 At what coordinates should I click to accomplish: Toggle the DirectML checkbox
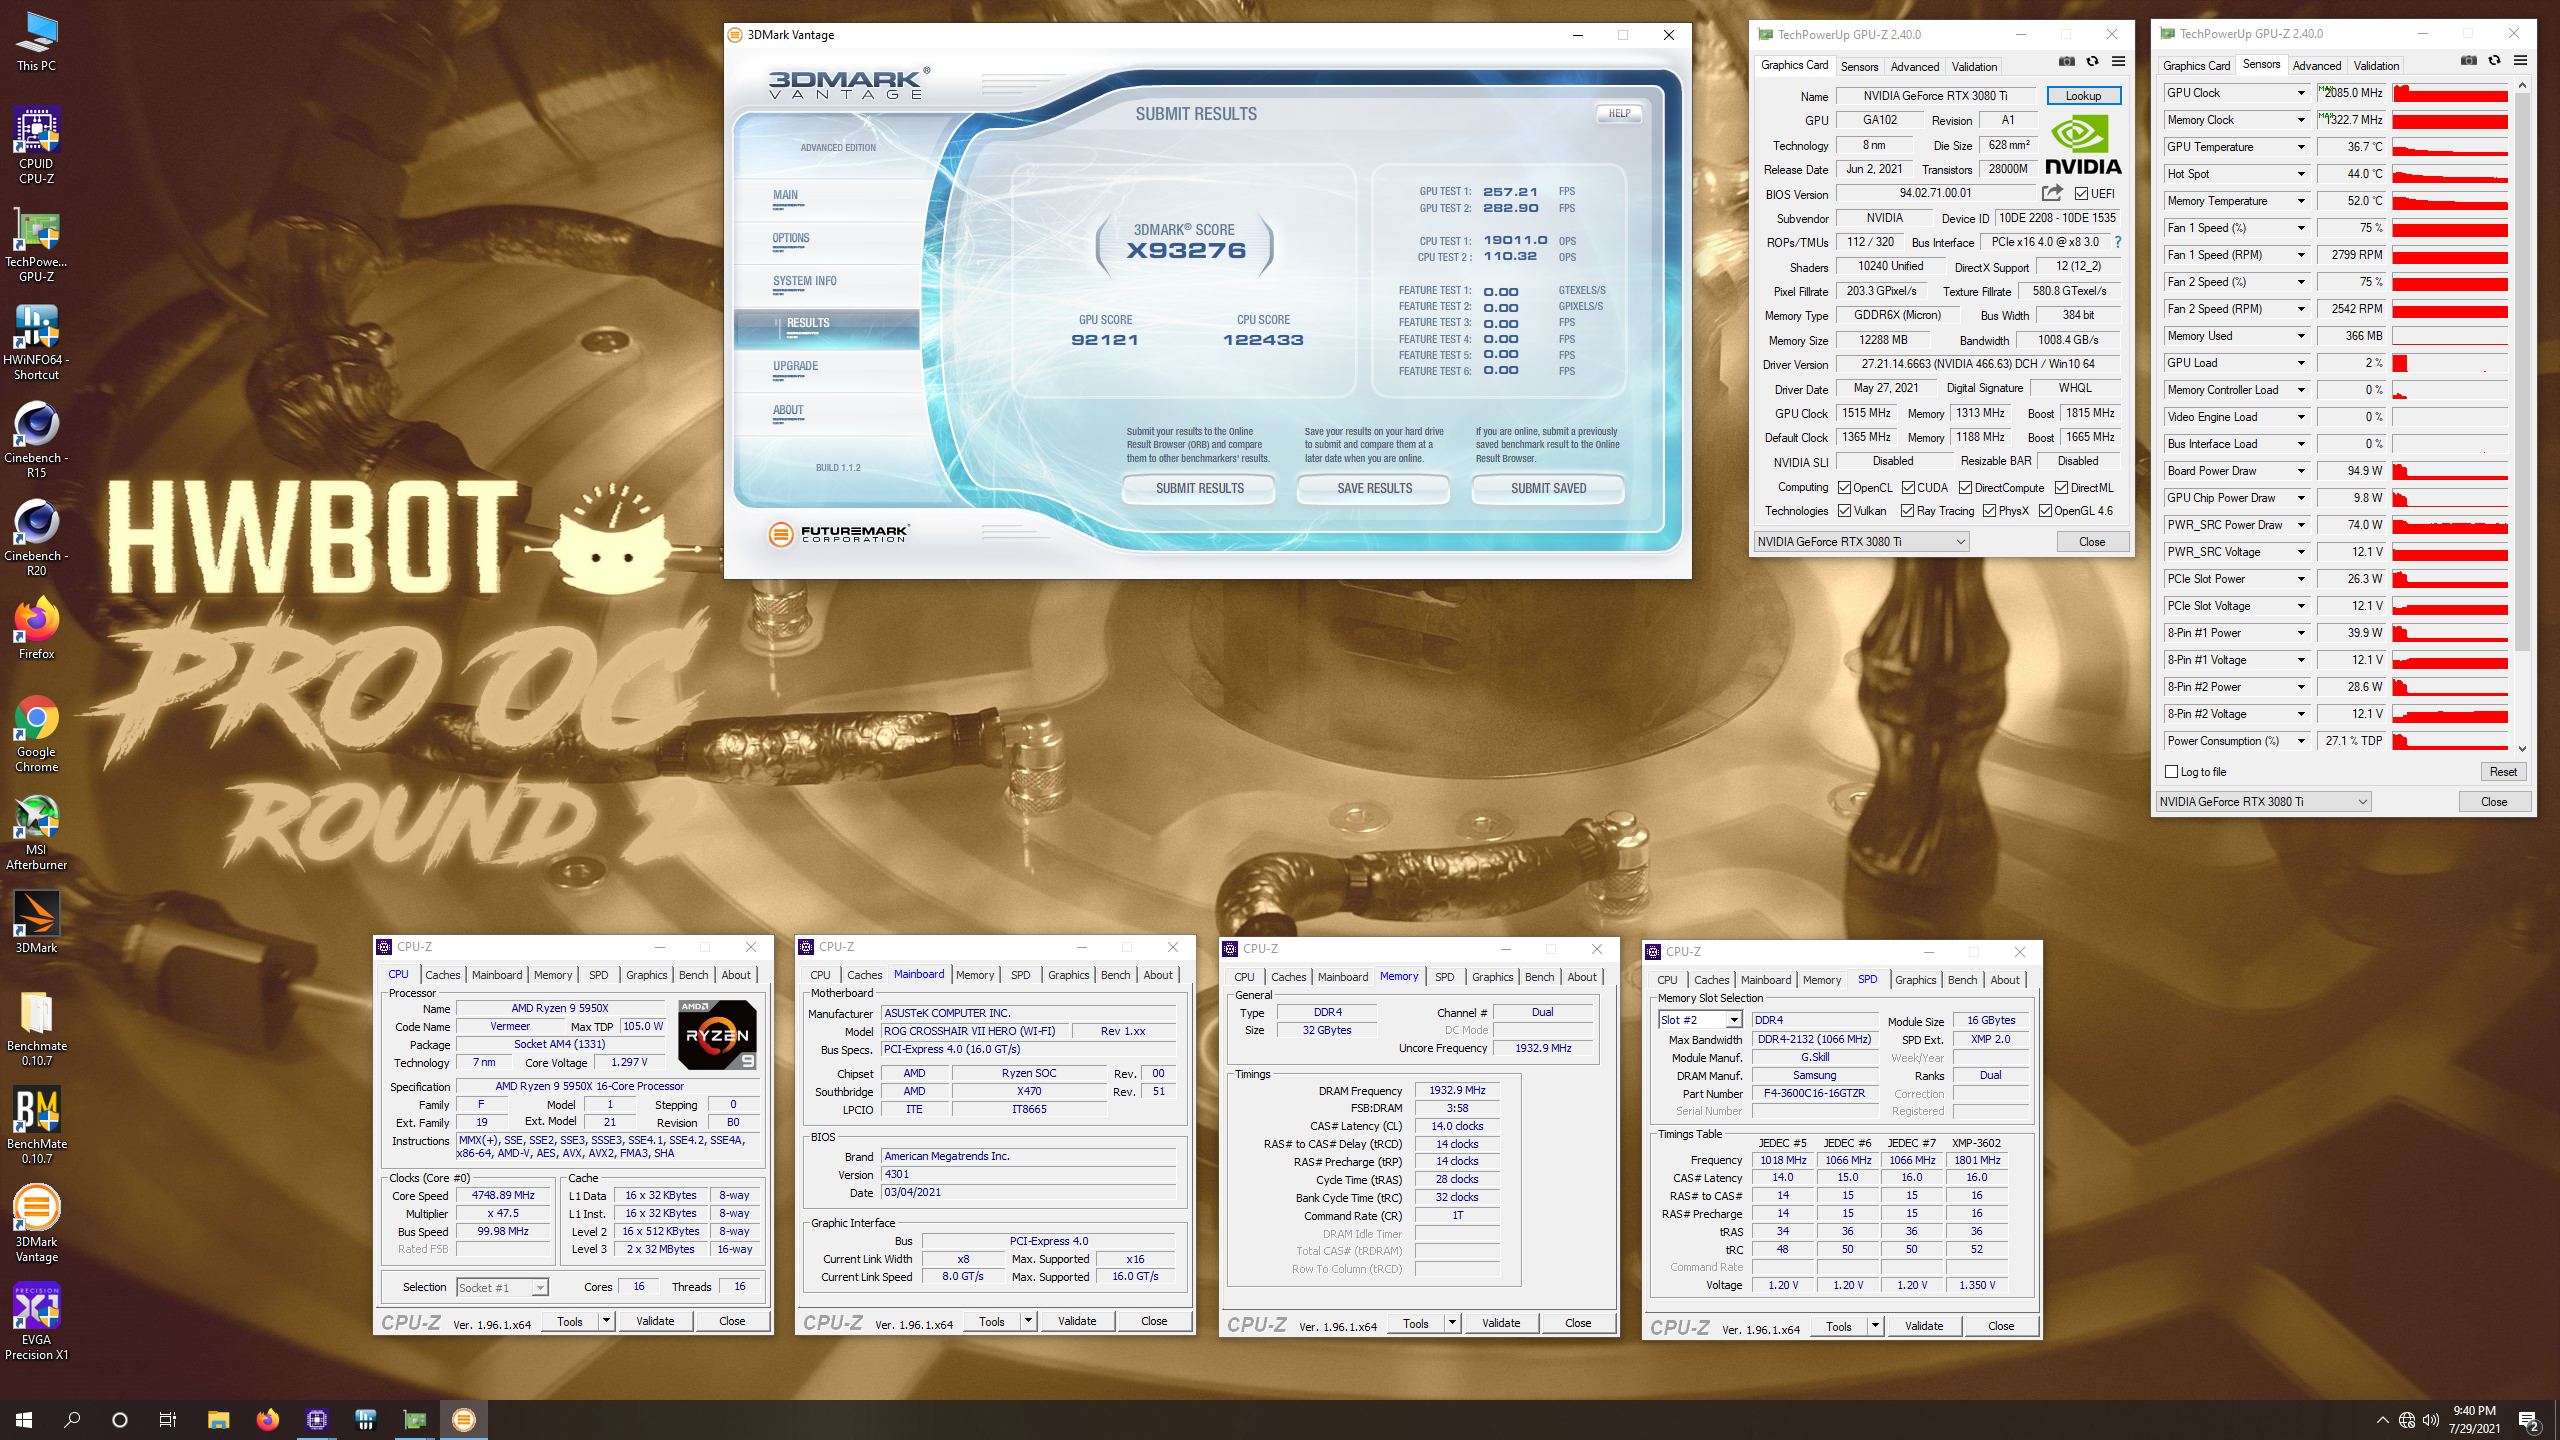2061,488
